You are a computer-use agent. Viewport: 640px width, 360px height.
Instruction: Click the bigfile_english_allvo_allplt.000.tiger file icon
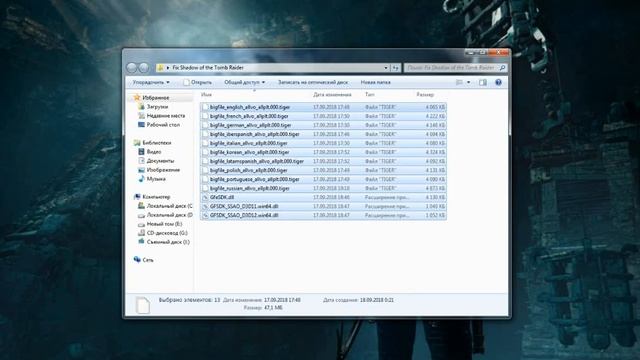(x=205, y=107)
